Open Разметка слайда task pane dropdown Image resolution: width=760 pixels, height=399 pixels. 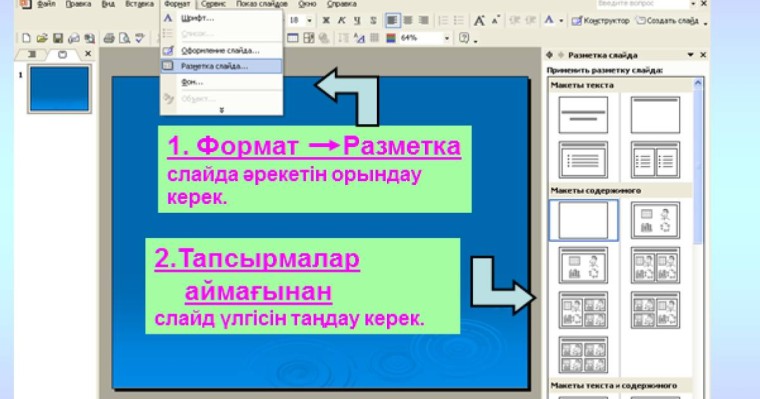coord(690,55)
